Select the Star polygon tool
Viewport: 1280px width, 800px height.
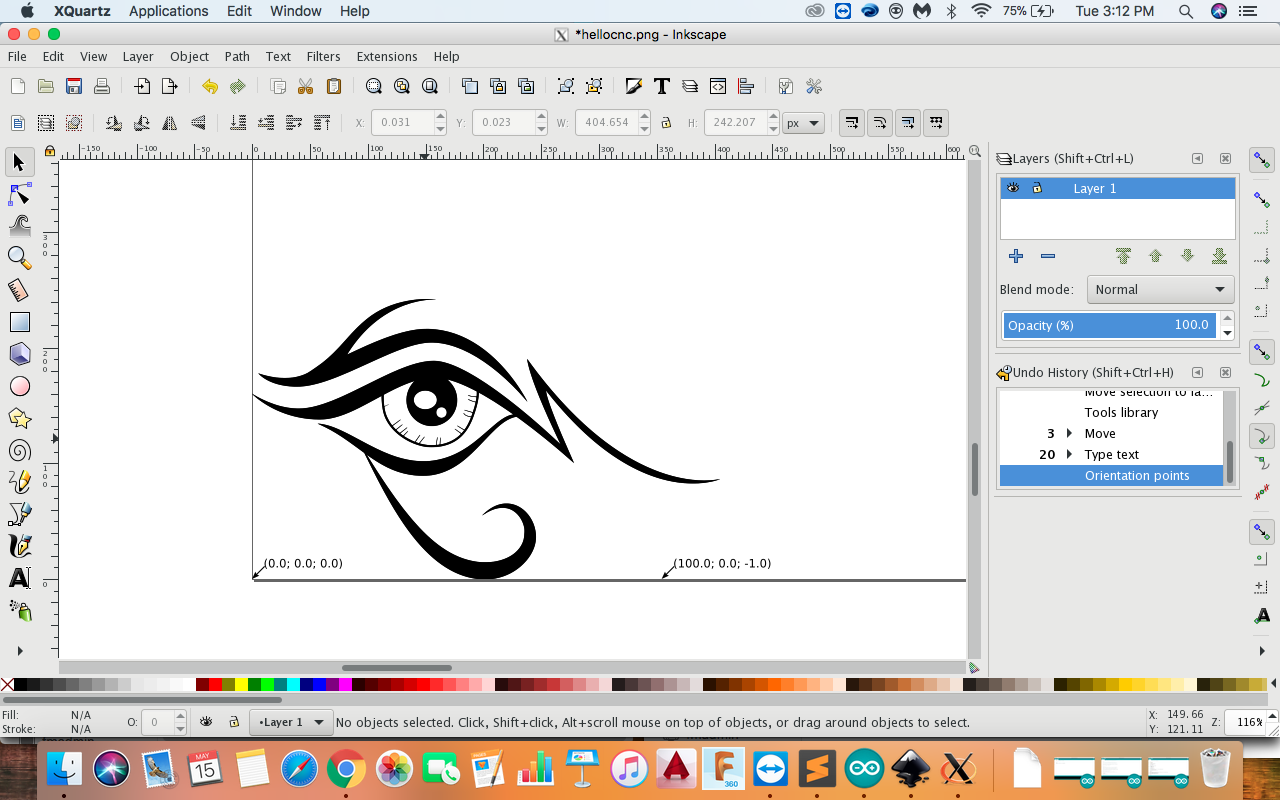point(19,418)
